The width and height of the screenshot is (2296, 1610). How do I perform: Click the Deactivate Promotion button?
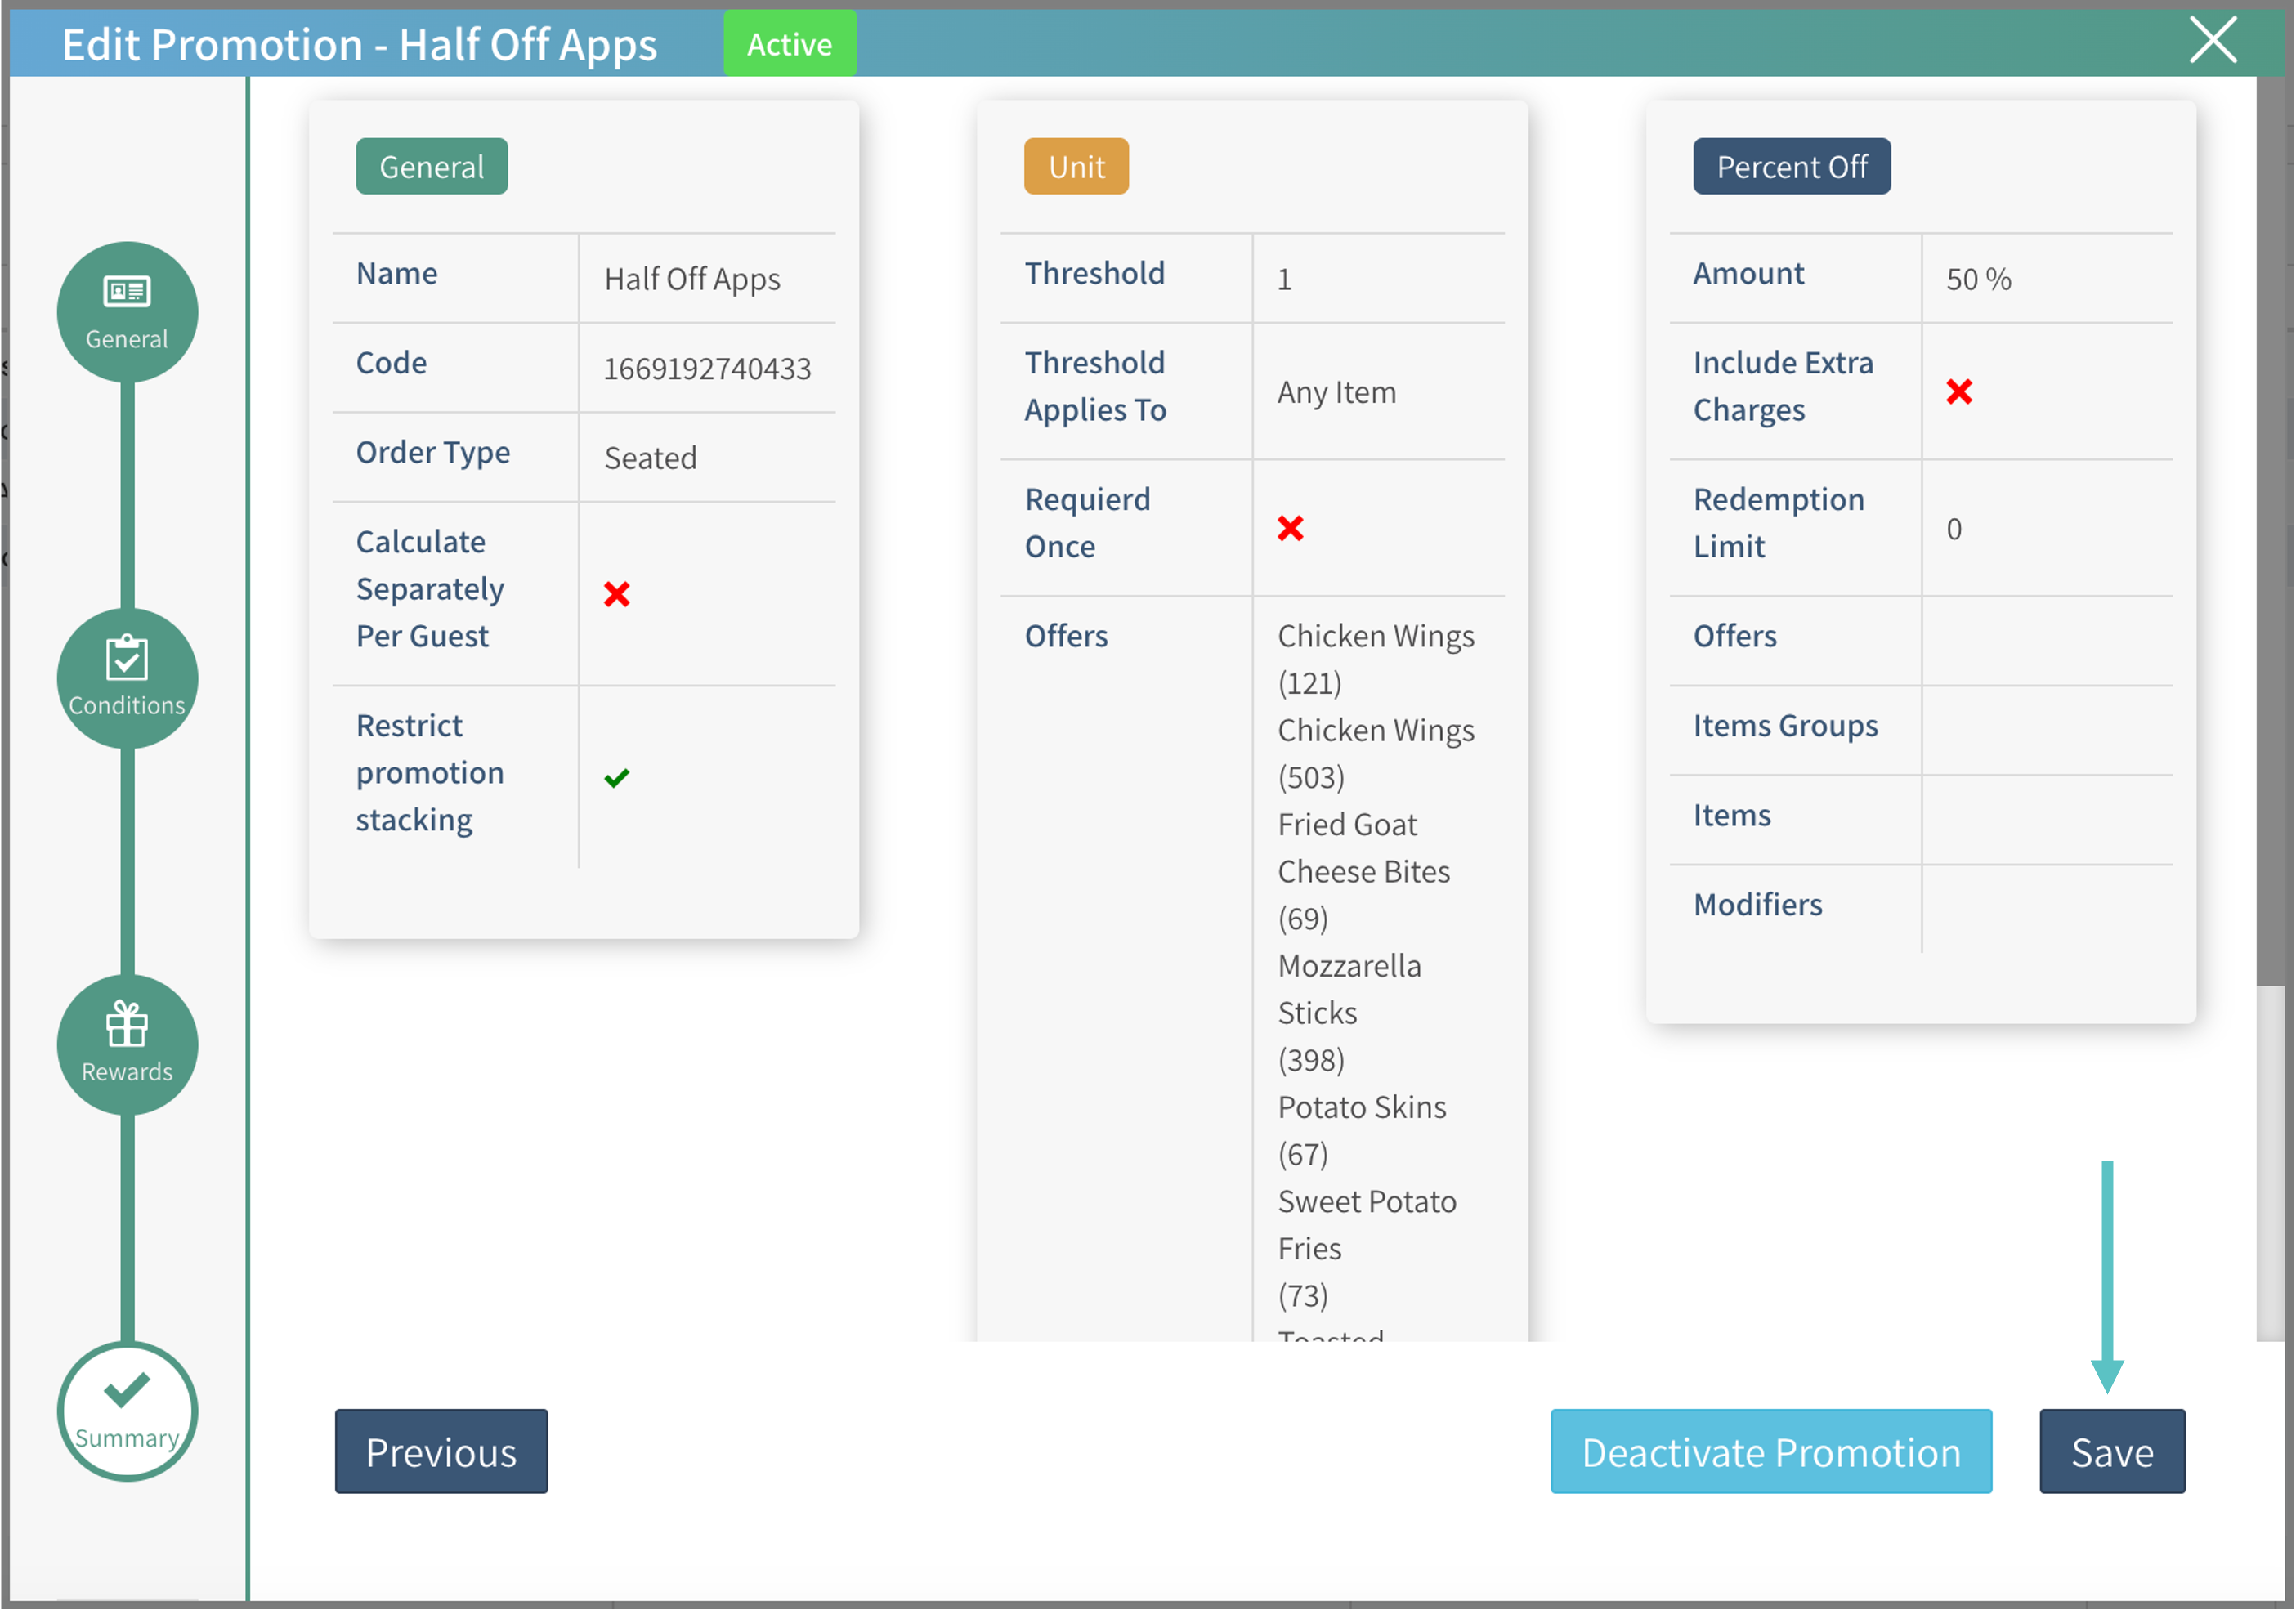pos(1771,1452)
